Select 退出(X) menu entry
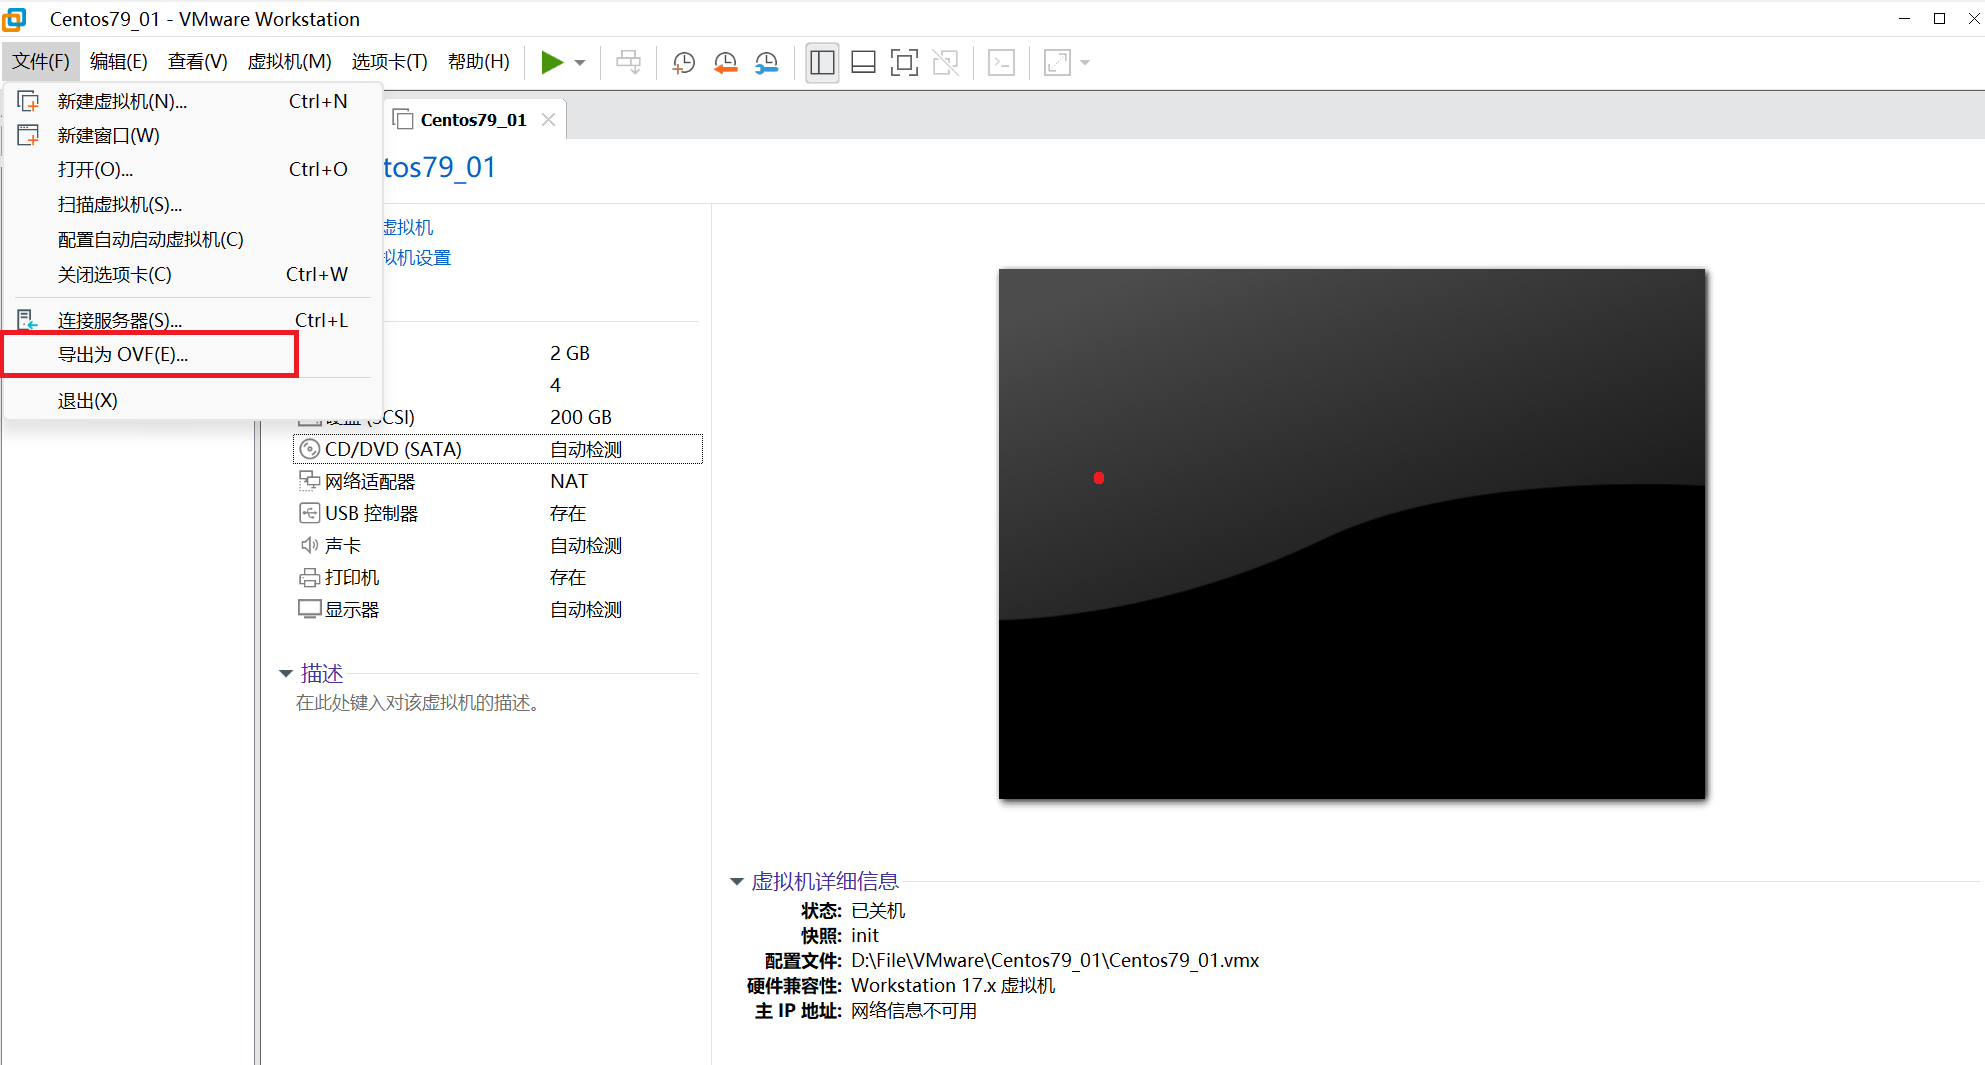Image resolution: width=1985 pixels, height=1065 pixels. point(192,400)
